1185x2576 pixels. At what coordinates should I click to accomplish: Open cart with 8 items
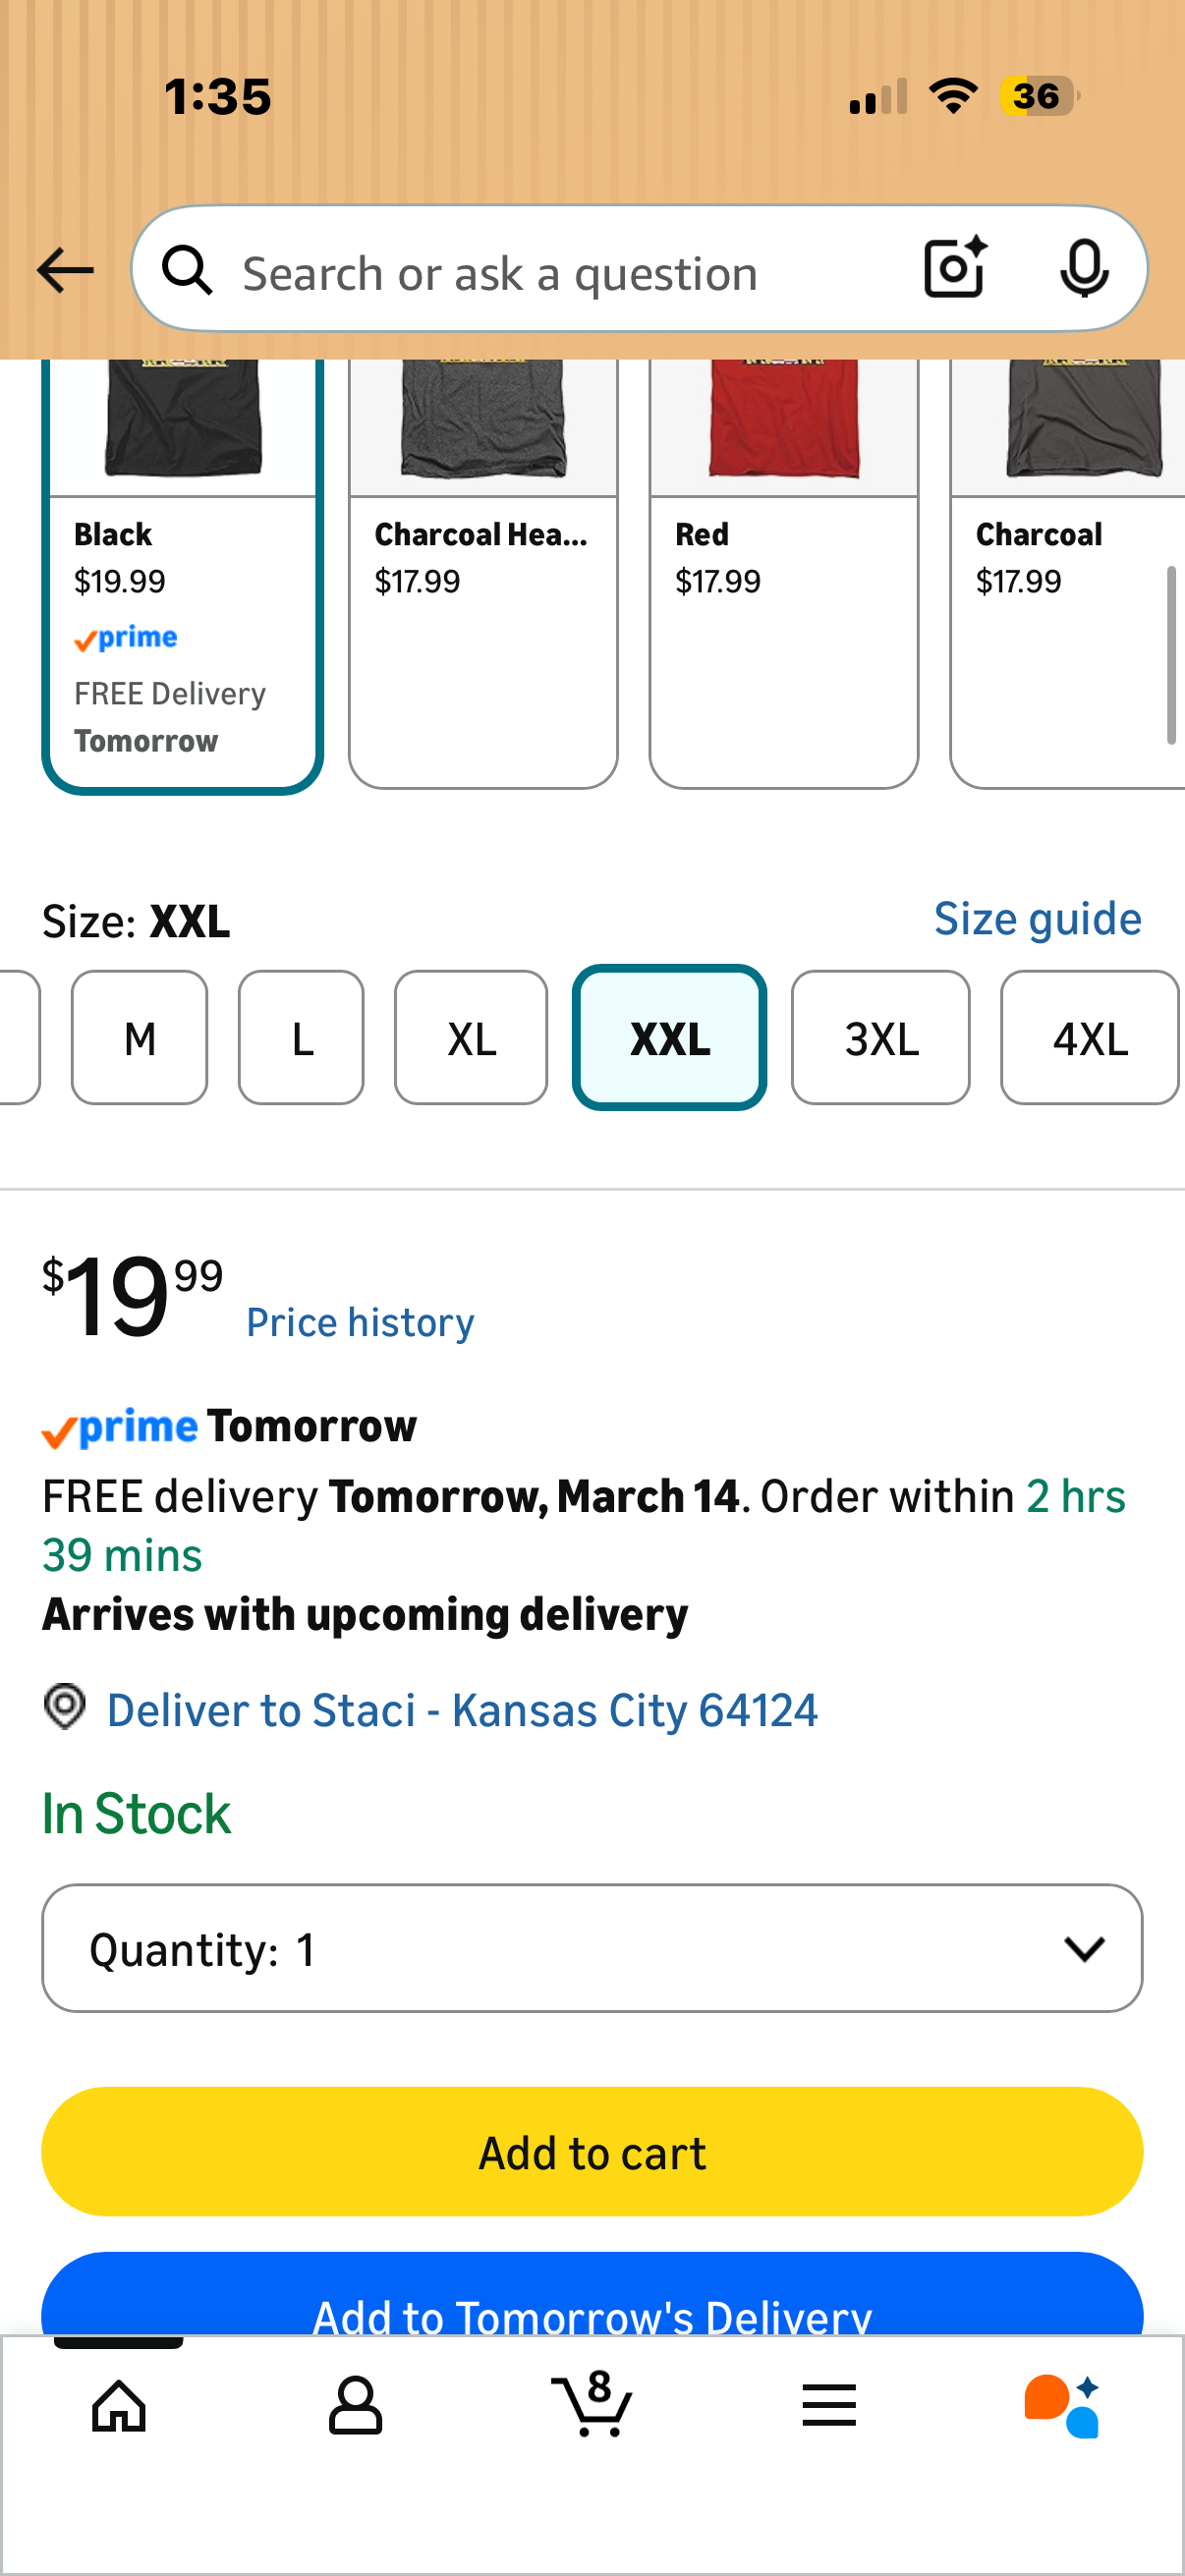tap(592, 2402)
